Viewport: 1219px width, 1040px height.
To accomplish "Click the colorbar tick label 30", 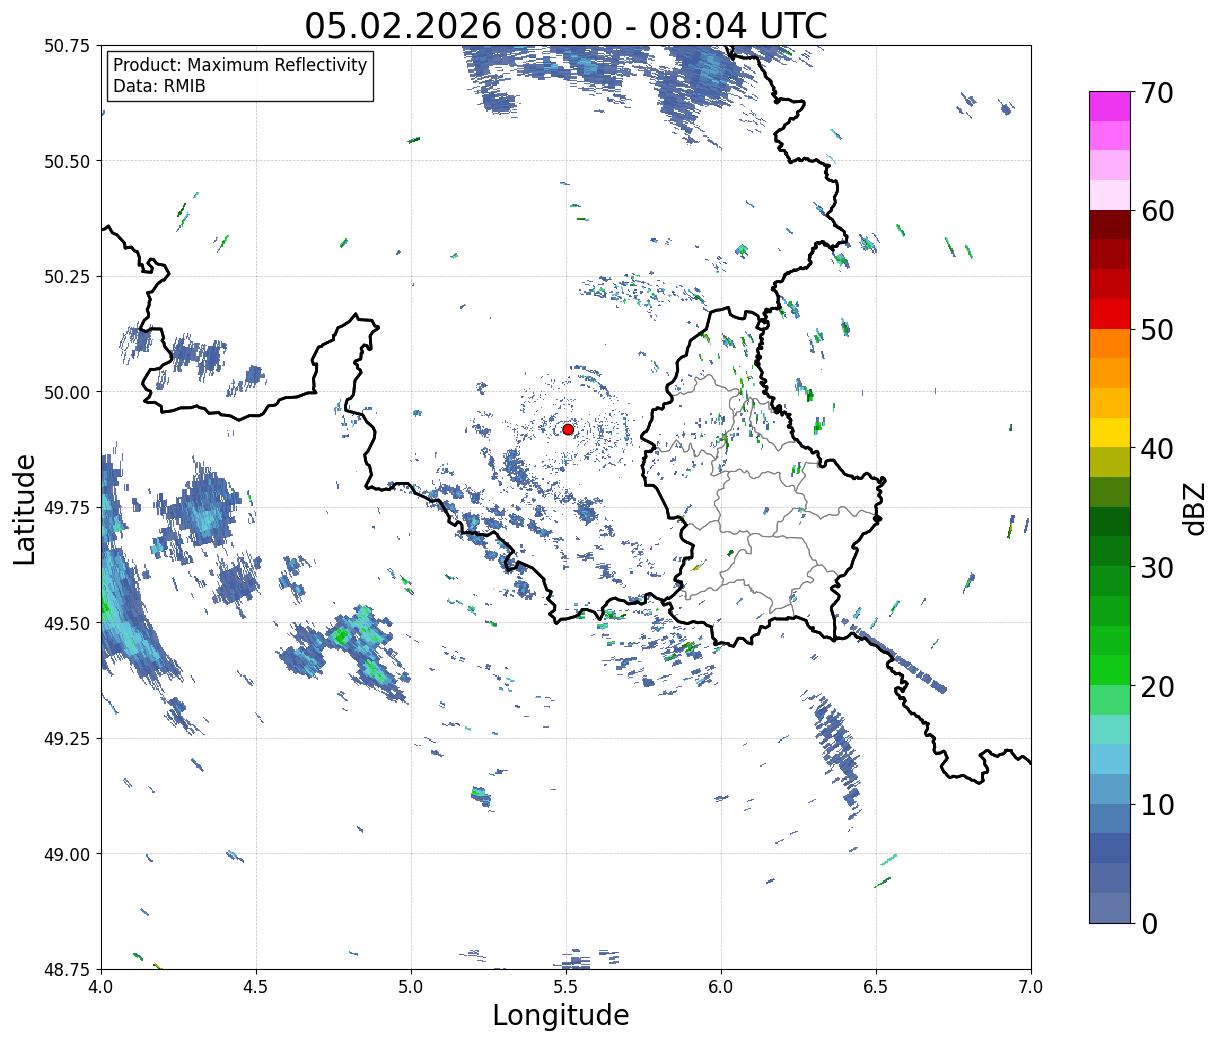I will [x=1157, y=567].
